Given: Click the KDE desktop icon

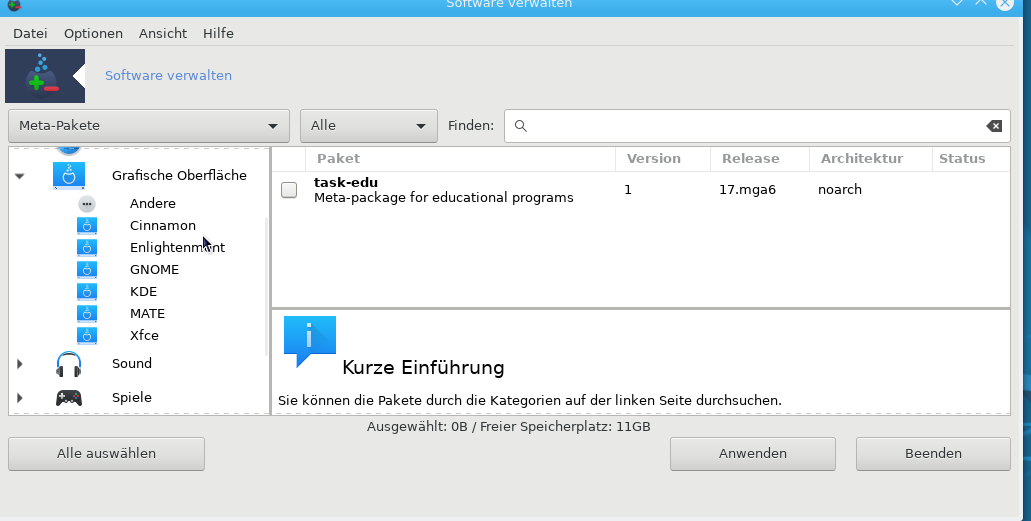Looking at the screenshot, I should [x=87, y=292].
